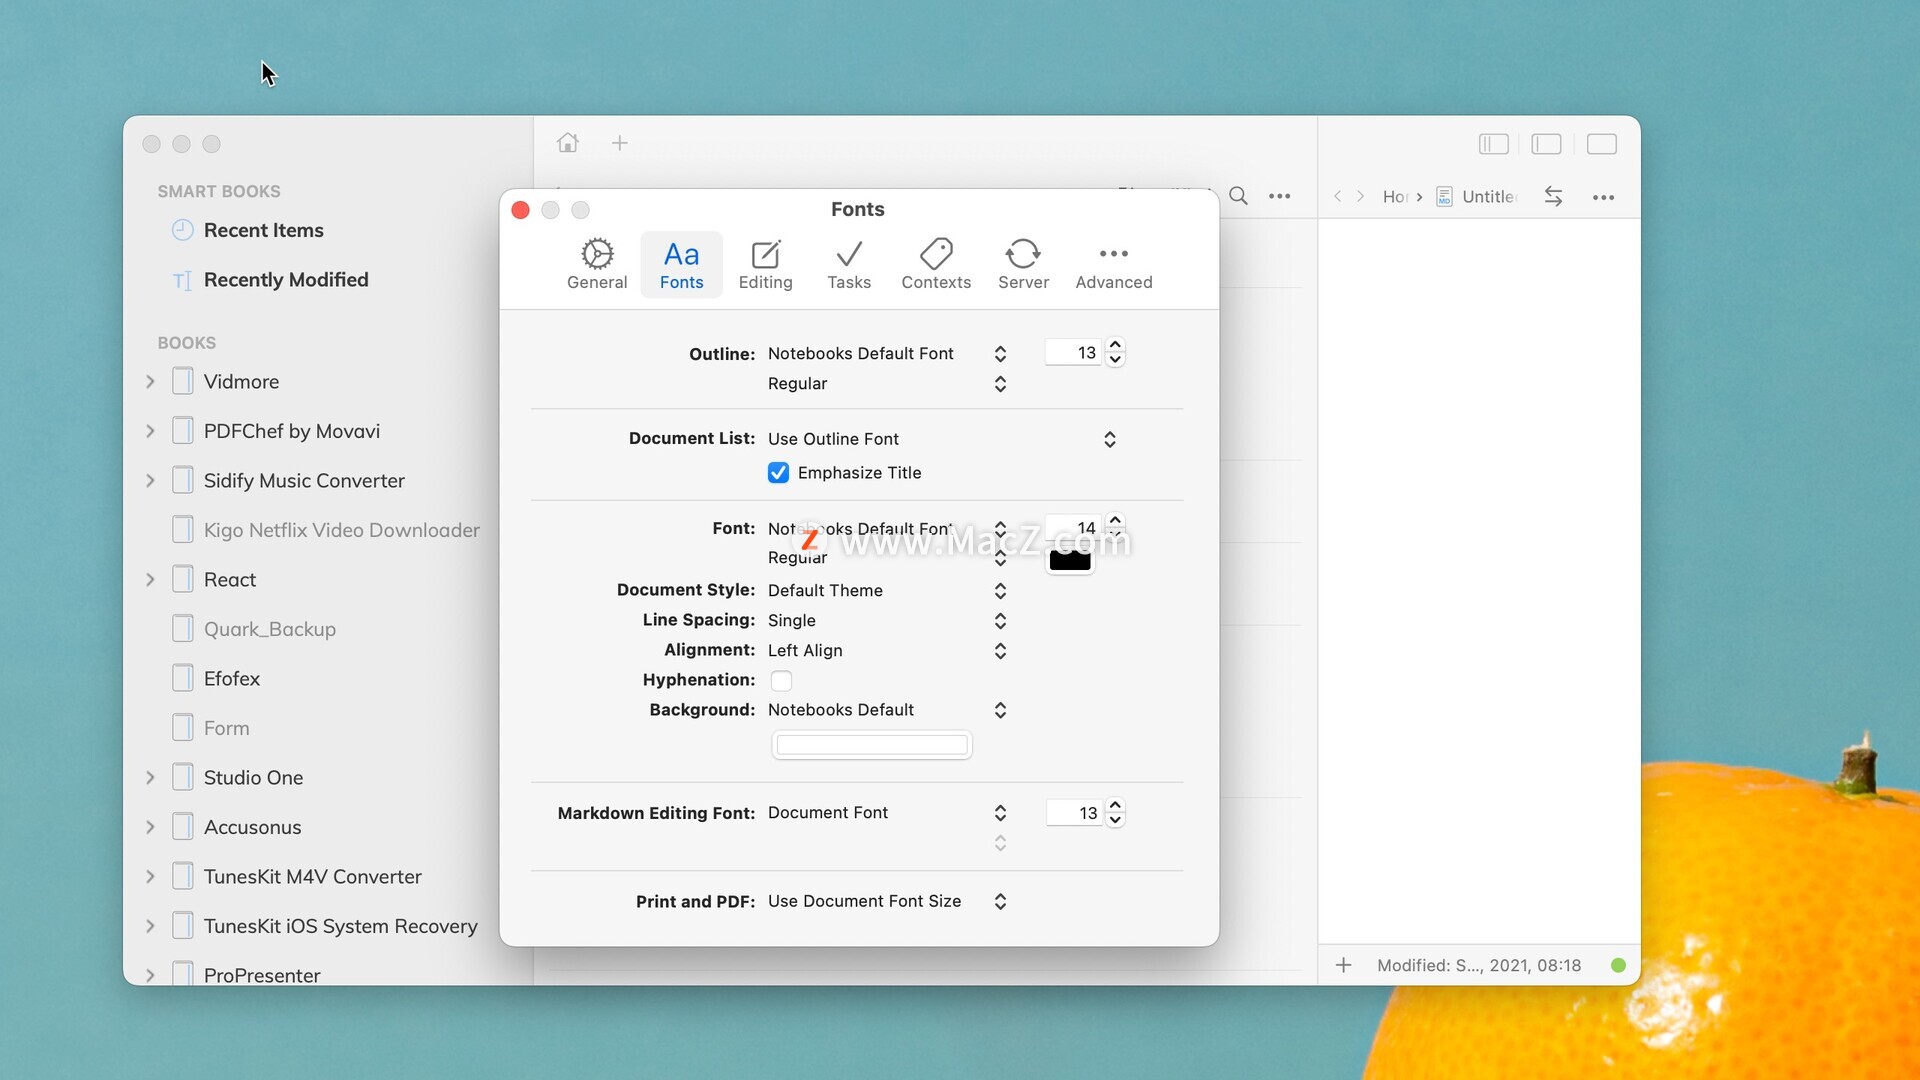1920x1080 pixels.
Task: Click the plus icon in the editor footer
Action: (1344, 965)
